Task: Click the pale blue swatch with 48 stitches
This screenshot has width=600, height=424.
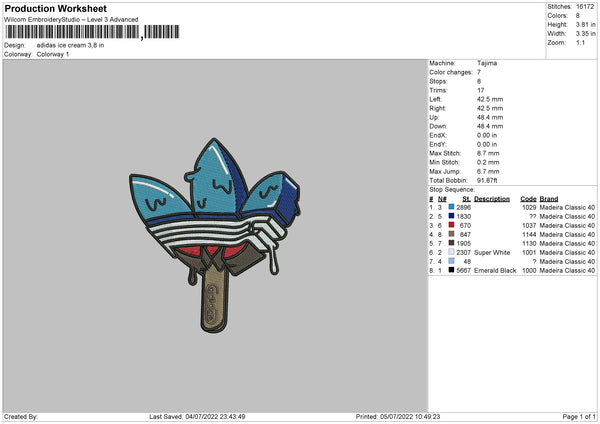Action: (452, 261)
